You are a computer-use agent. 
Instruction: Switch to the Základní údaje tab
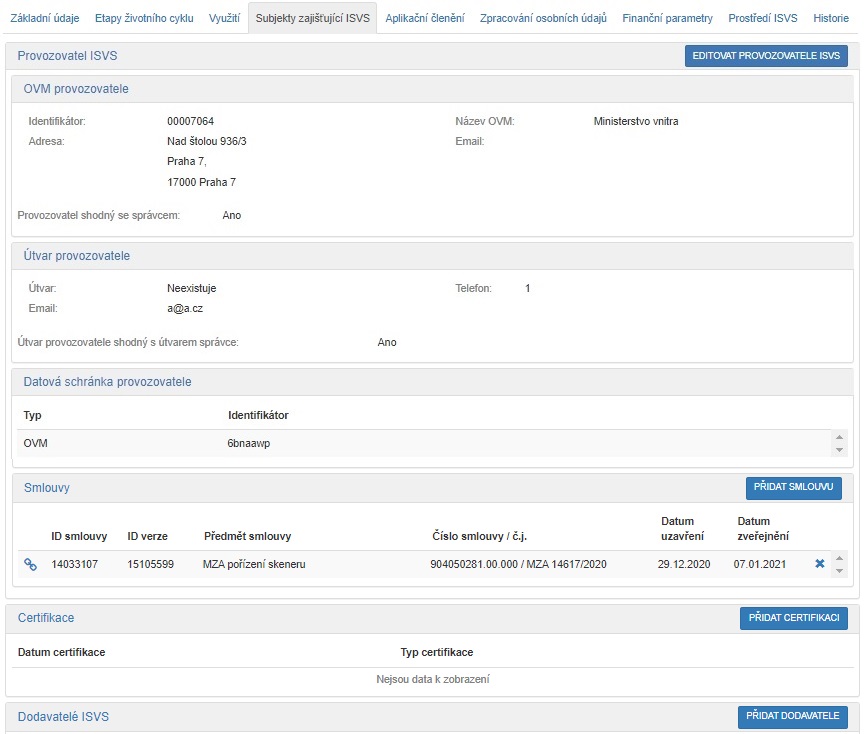44,18
